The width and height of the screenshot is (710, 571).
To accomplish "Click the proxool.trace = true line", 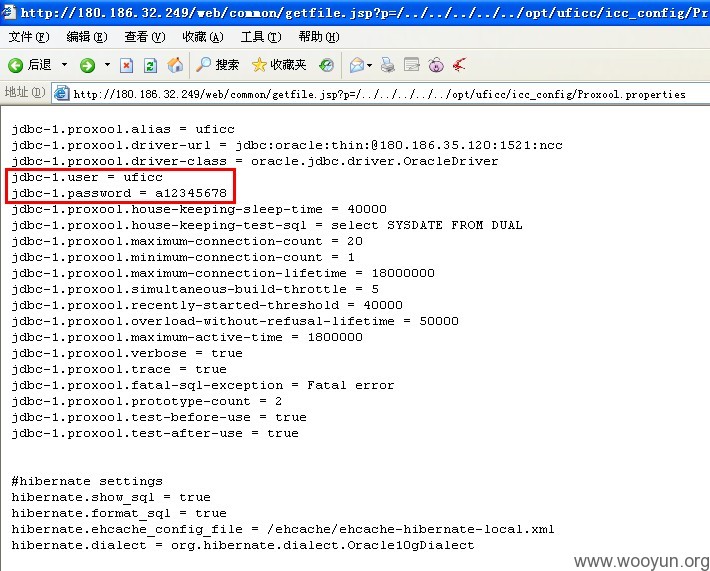I will coord(119,369).
